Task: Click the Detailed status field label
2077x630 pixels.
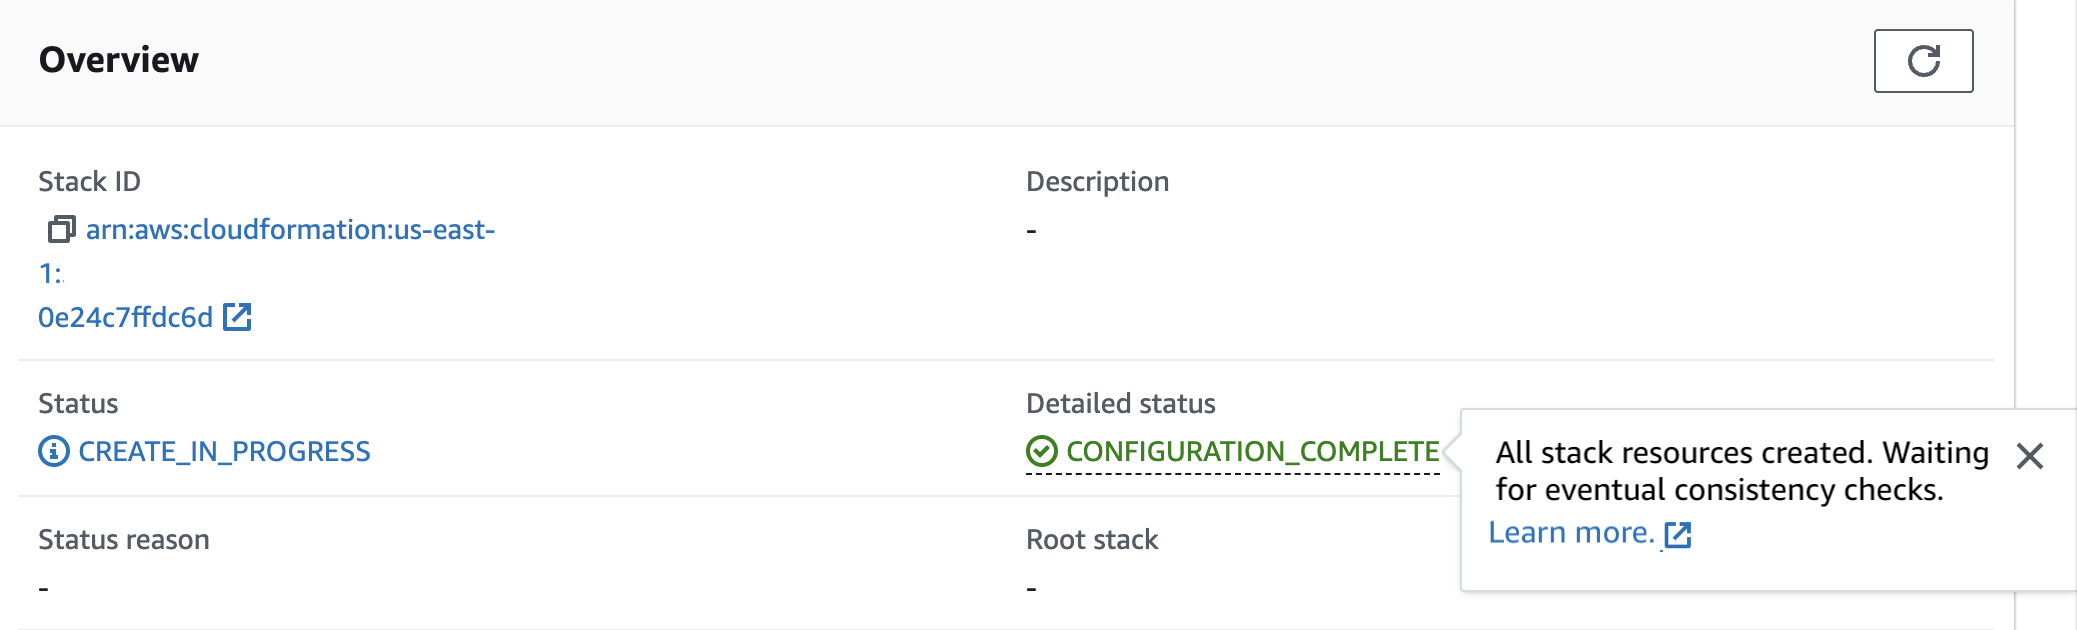Action: 1120,403
